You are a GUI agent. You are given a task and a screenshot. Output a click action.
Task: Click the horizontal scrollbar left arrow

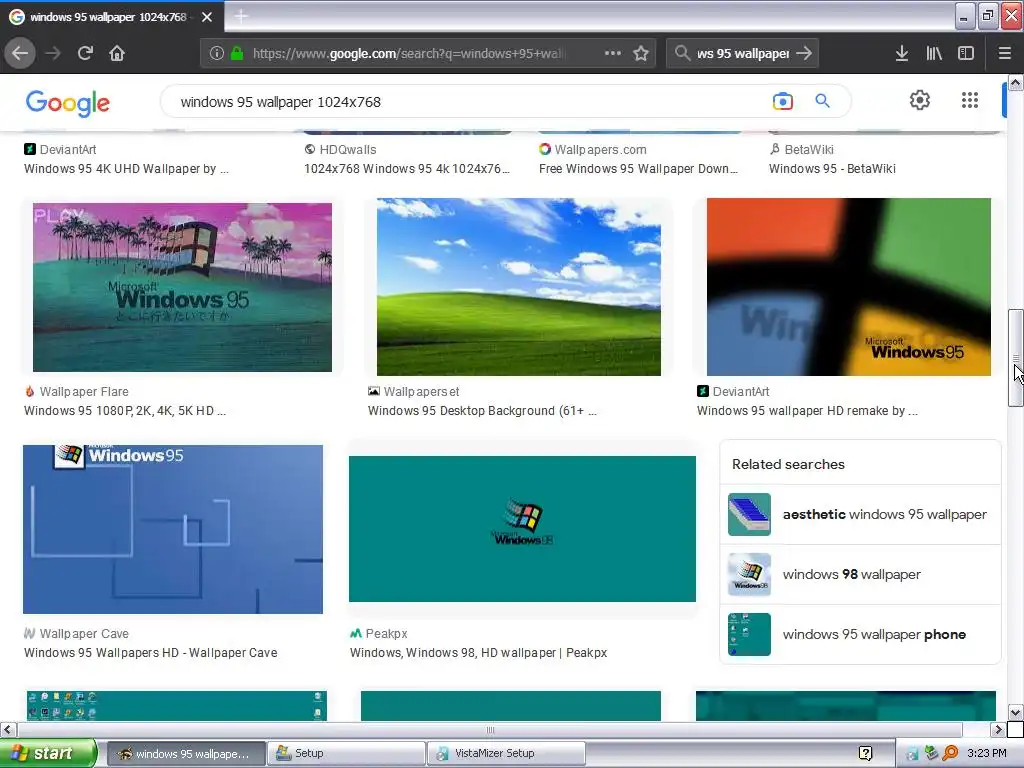[x=8, y=729]
